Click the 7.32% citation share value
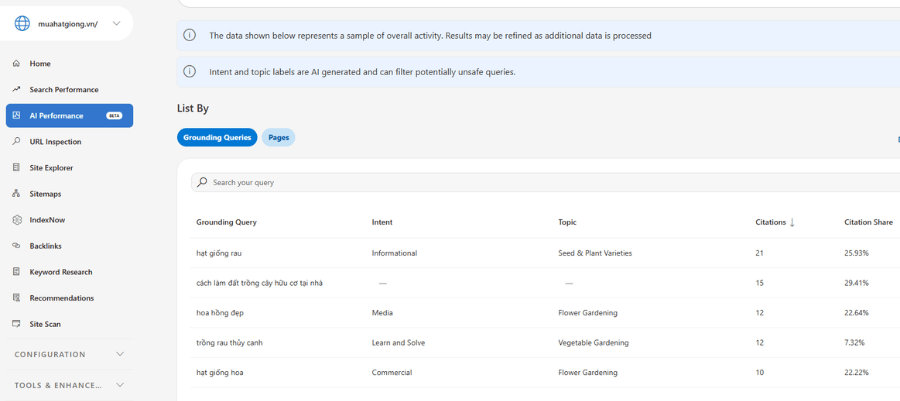900x401 pixels. click(855, 342)
